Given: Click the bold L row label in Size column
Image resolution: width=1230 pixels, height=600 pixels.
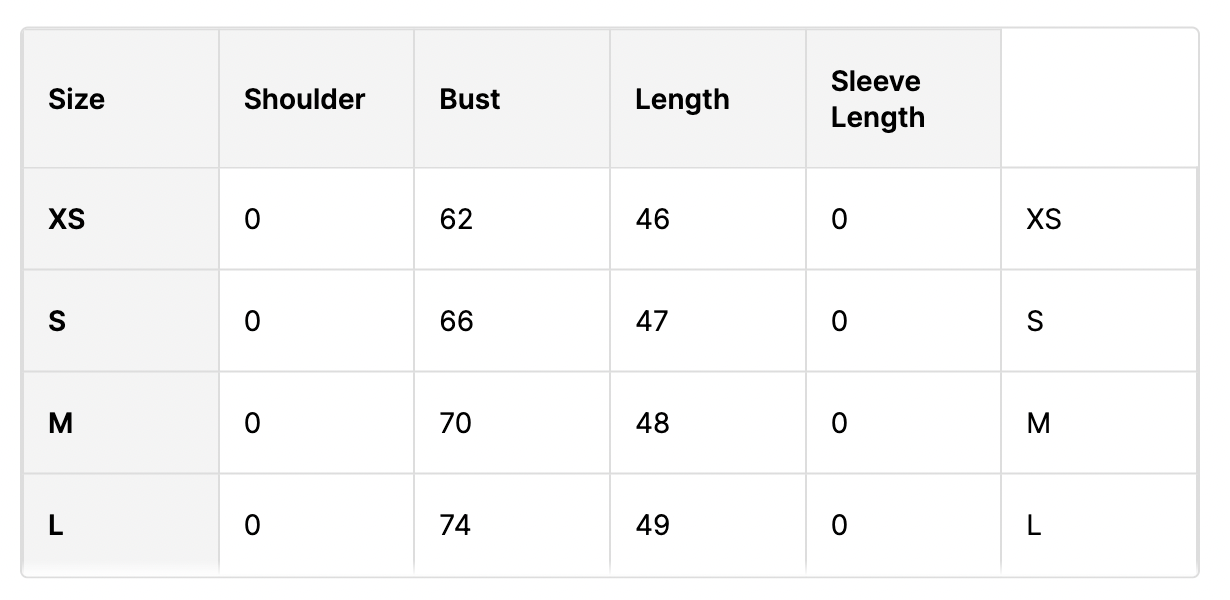Looking at the screenshot, I should (x=56, y=525).
